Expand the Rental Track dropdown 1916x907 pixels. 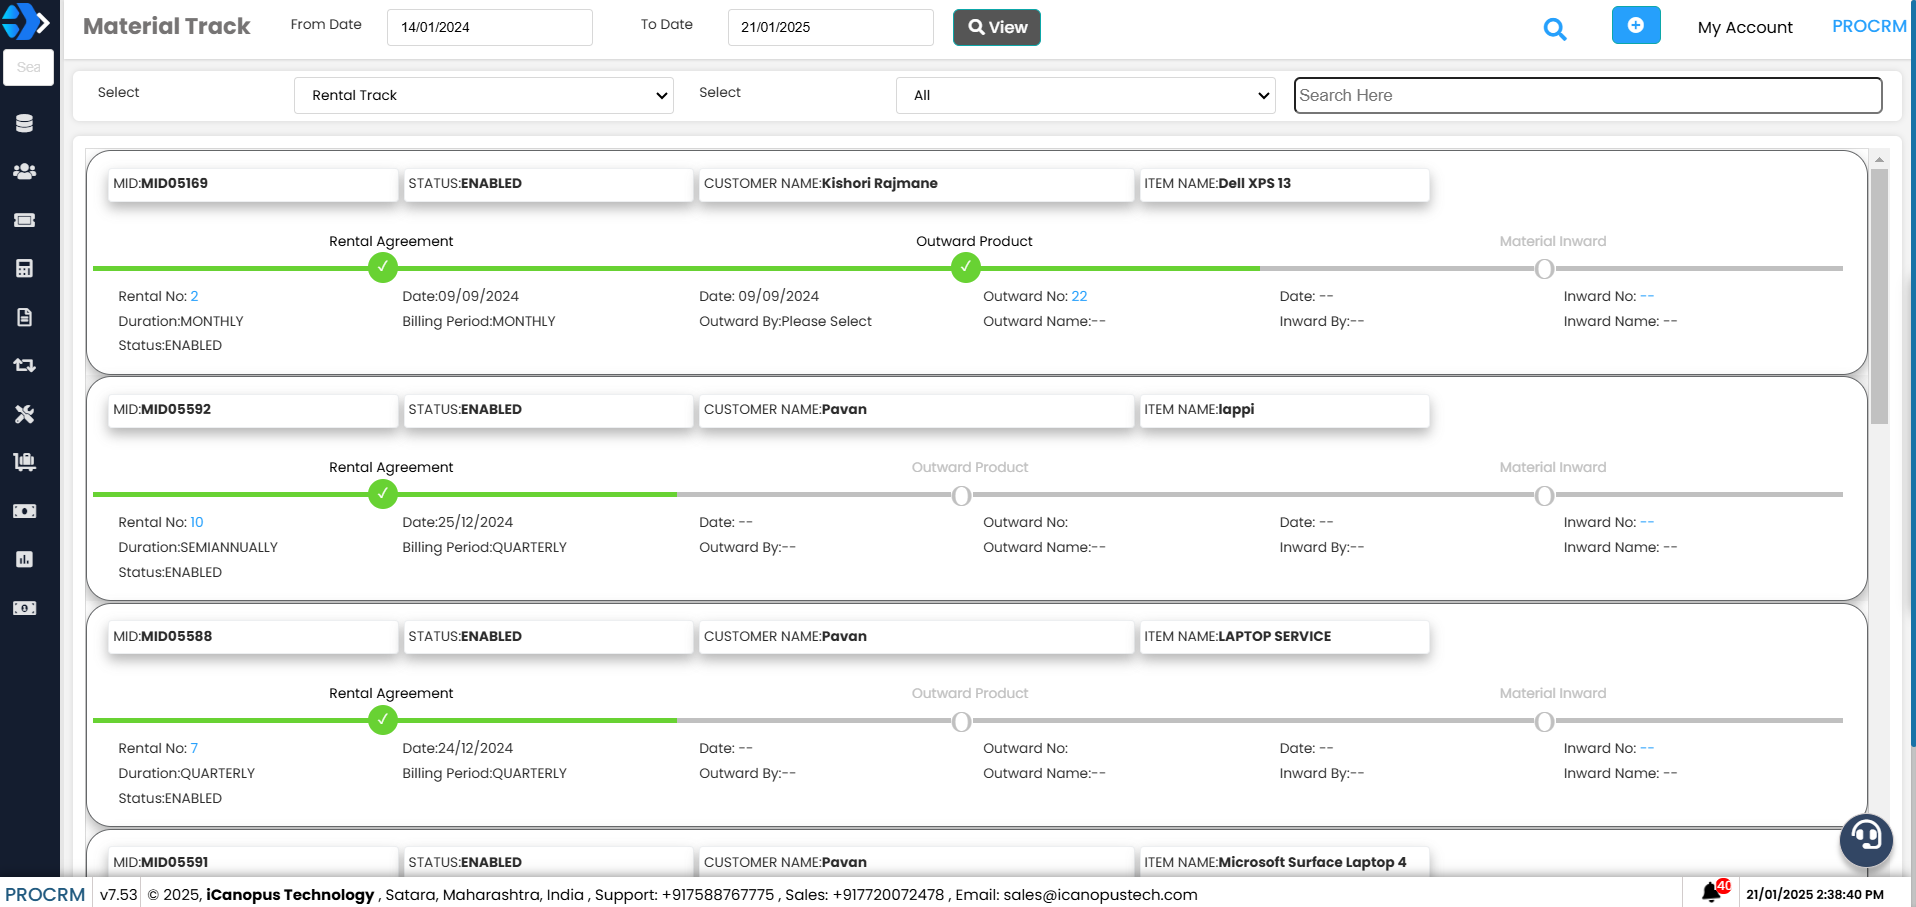click(x=483, y=95)
